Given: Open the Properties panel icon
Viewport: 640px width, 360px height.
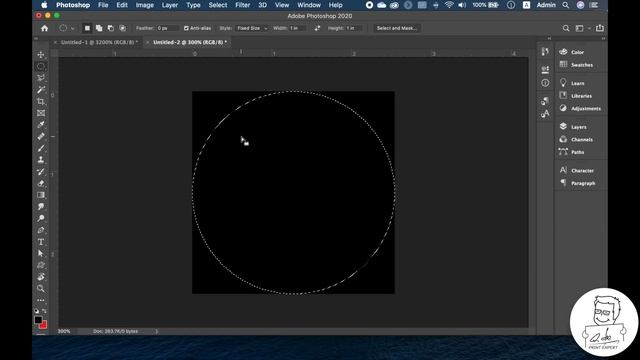Looking at the screenshot, I should (x=545, y=70).
